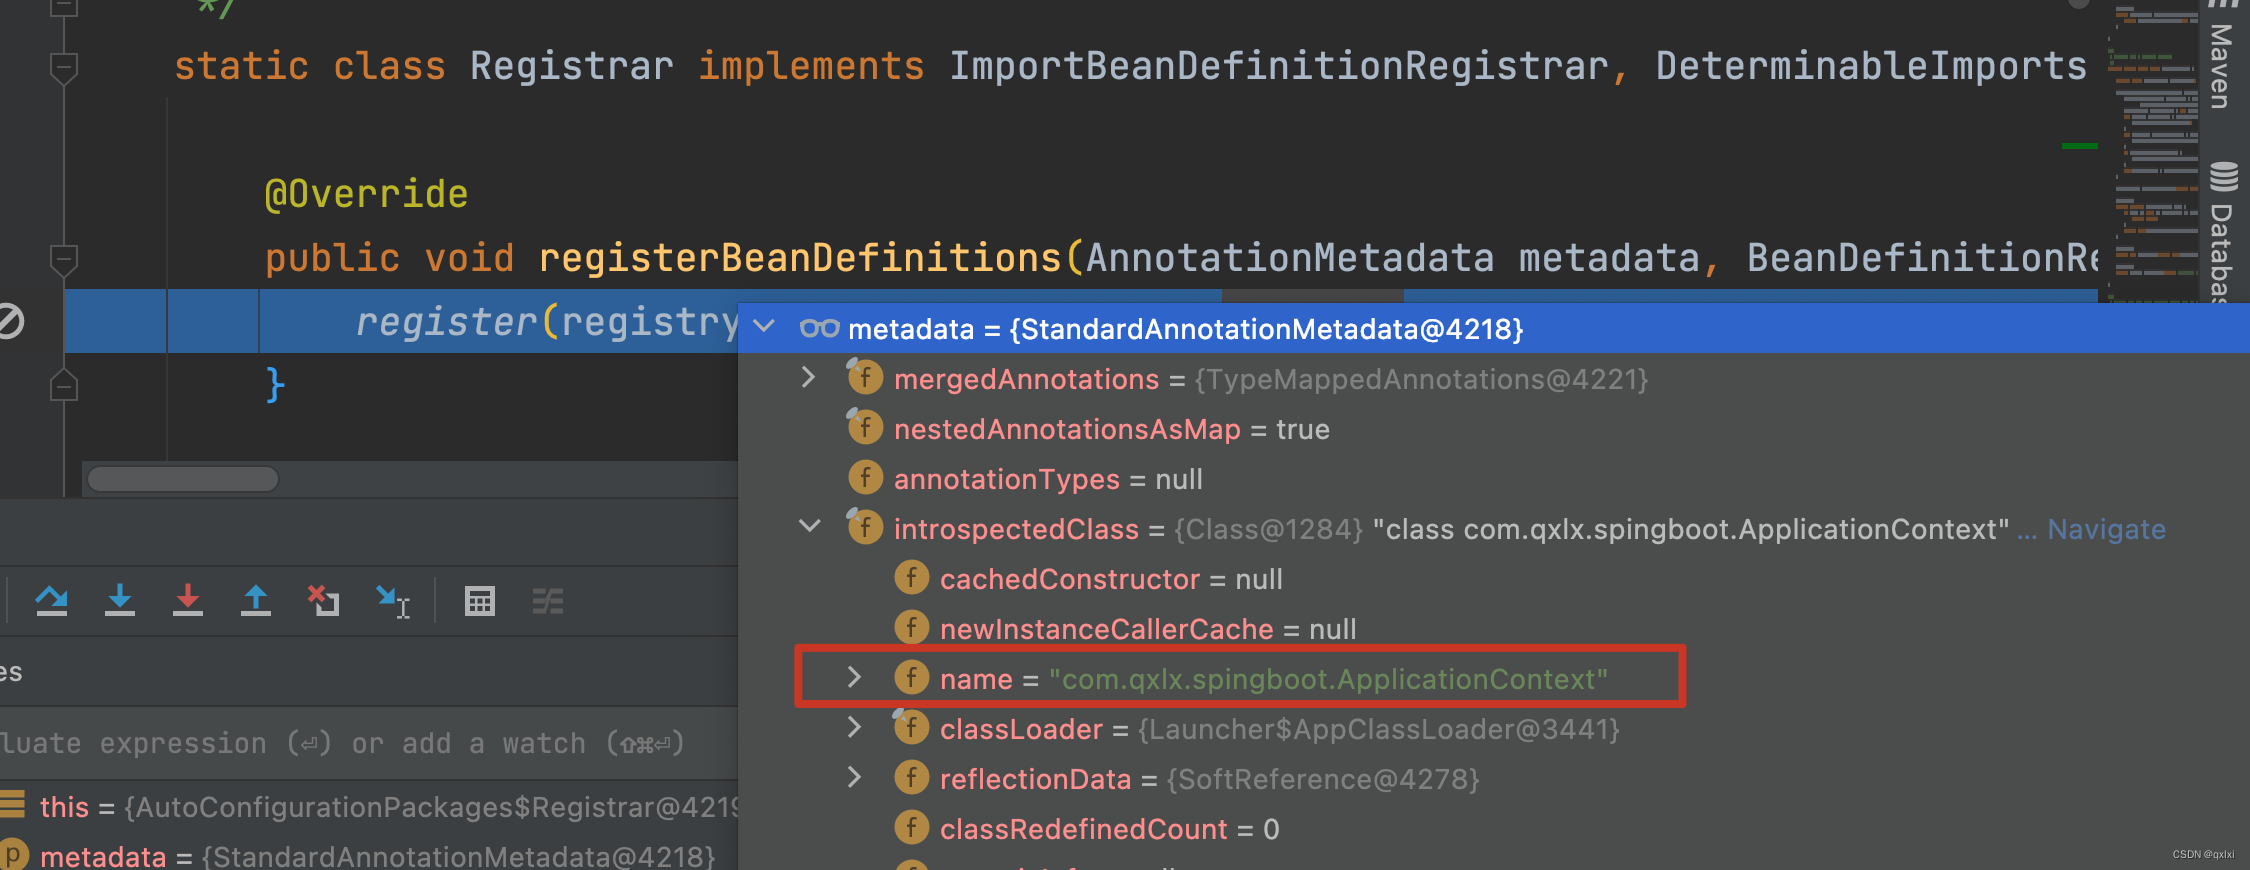The image size is (2250, 870).
Task: Click the Step Into debugger icon
Action: pyautogui.click(x=120, y=601)
